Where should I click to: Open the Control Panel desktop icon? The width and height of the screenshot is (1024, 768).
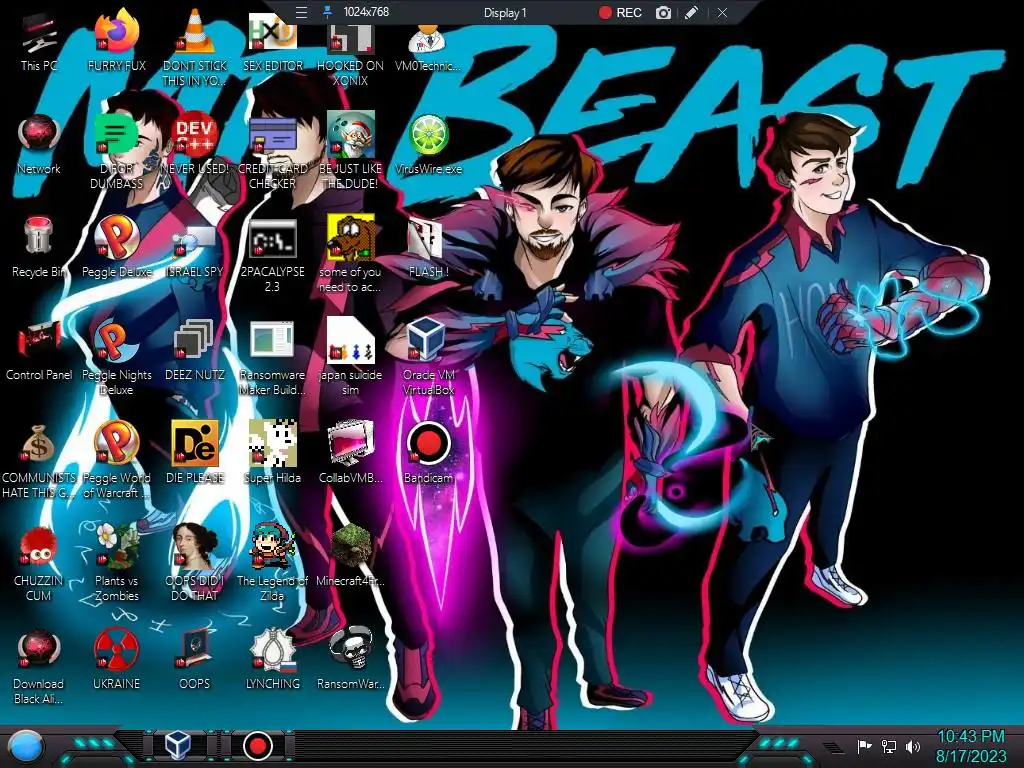pos(39,351)
